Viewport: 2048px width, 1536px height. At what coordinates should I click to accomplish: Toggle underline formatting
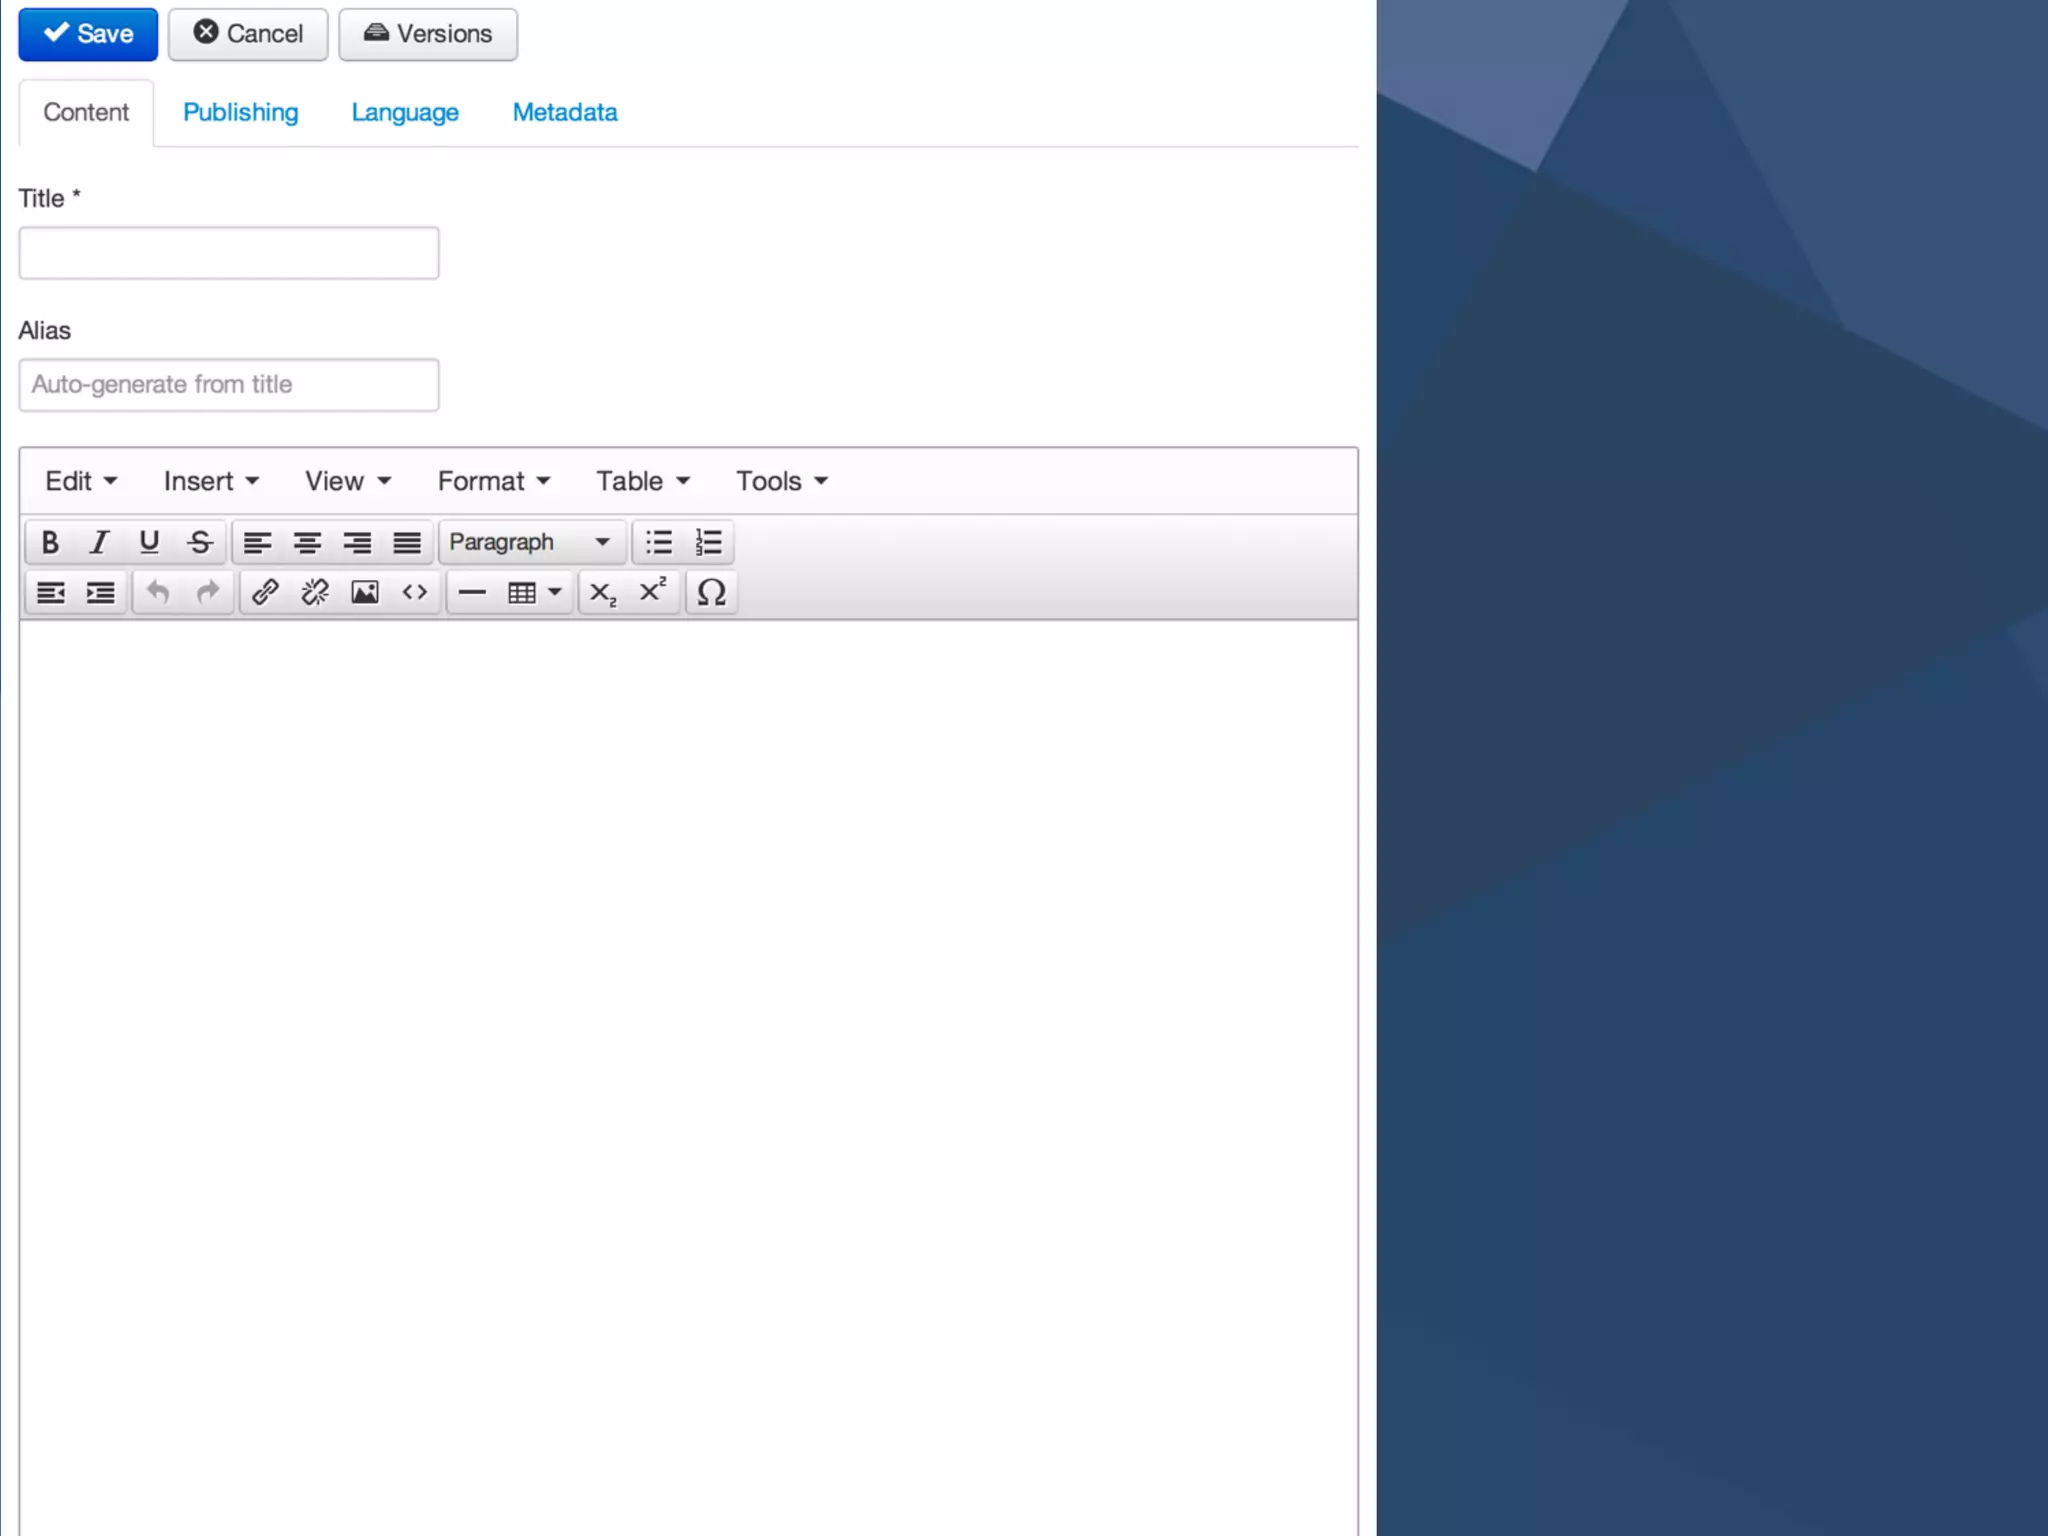click(149, 542)
